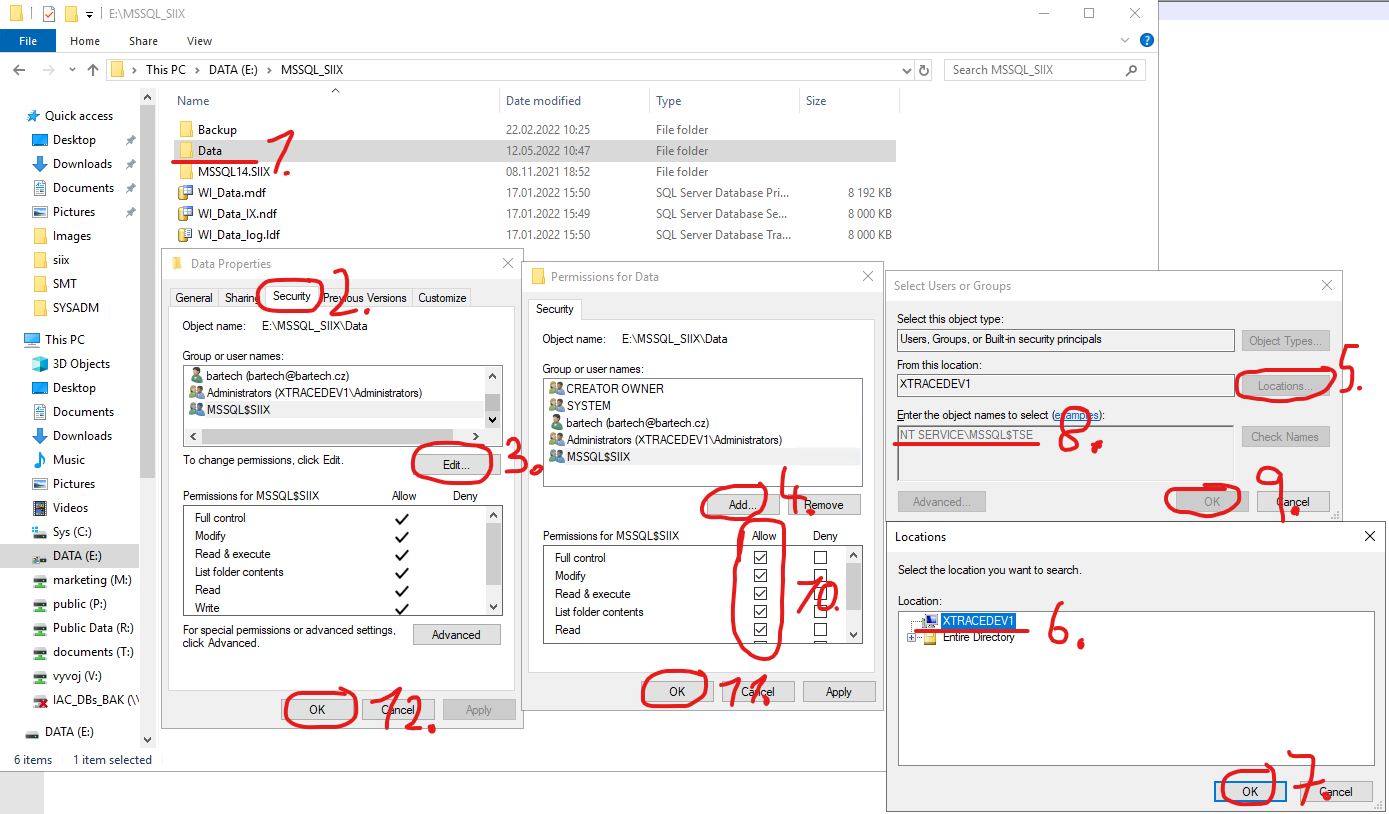Open the View ribbon tab
This screenshot has width=1389, height=814.
[198, 41]
